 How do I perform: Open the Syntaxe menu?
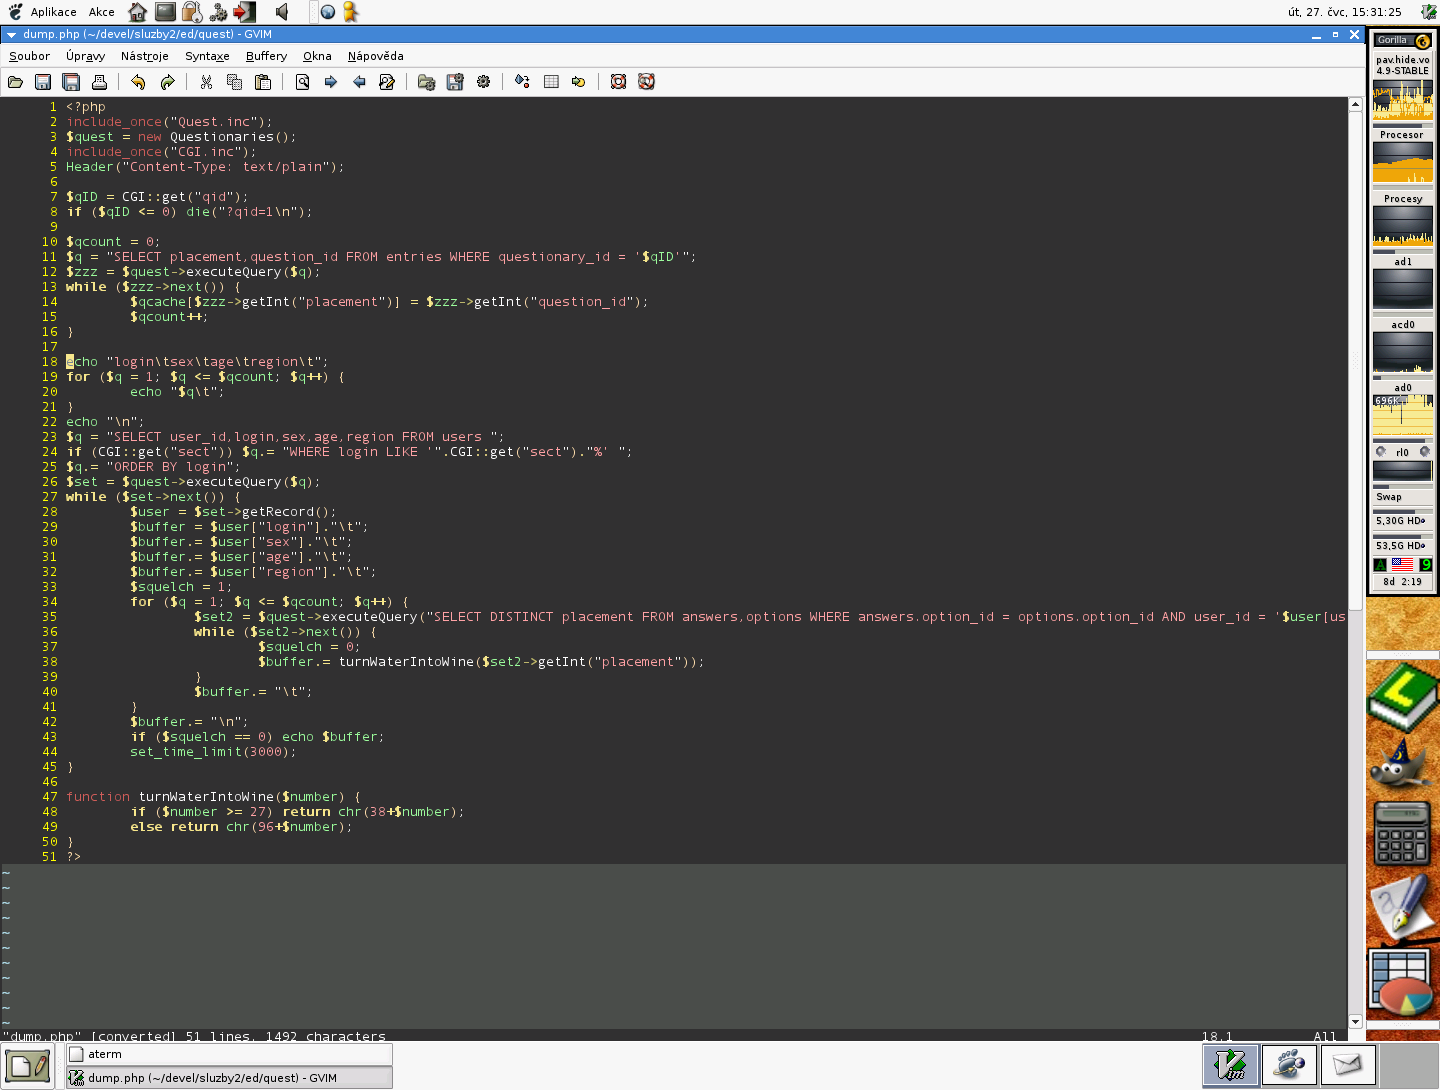[206, 56]
